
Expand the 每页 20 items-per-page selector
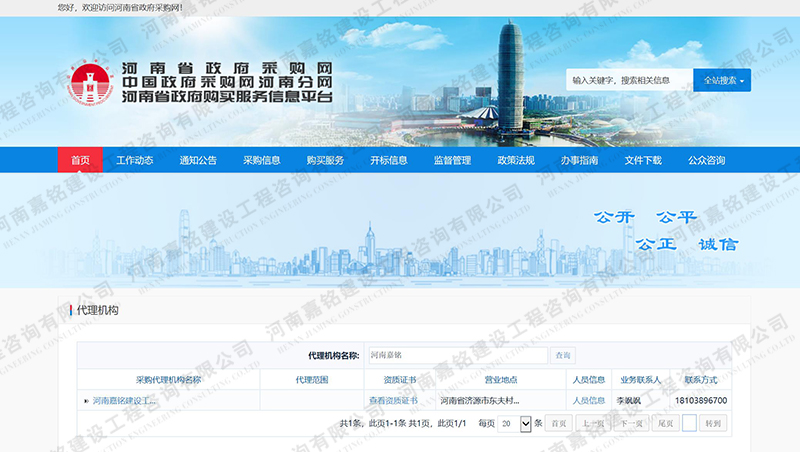coord(515,424)
